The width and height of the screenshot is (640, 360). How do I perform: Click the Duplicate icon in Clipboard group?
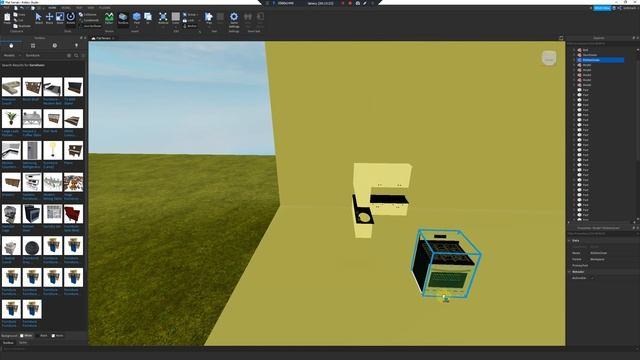[16, 26]
